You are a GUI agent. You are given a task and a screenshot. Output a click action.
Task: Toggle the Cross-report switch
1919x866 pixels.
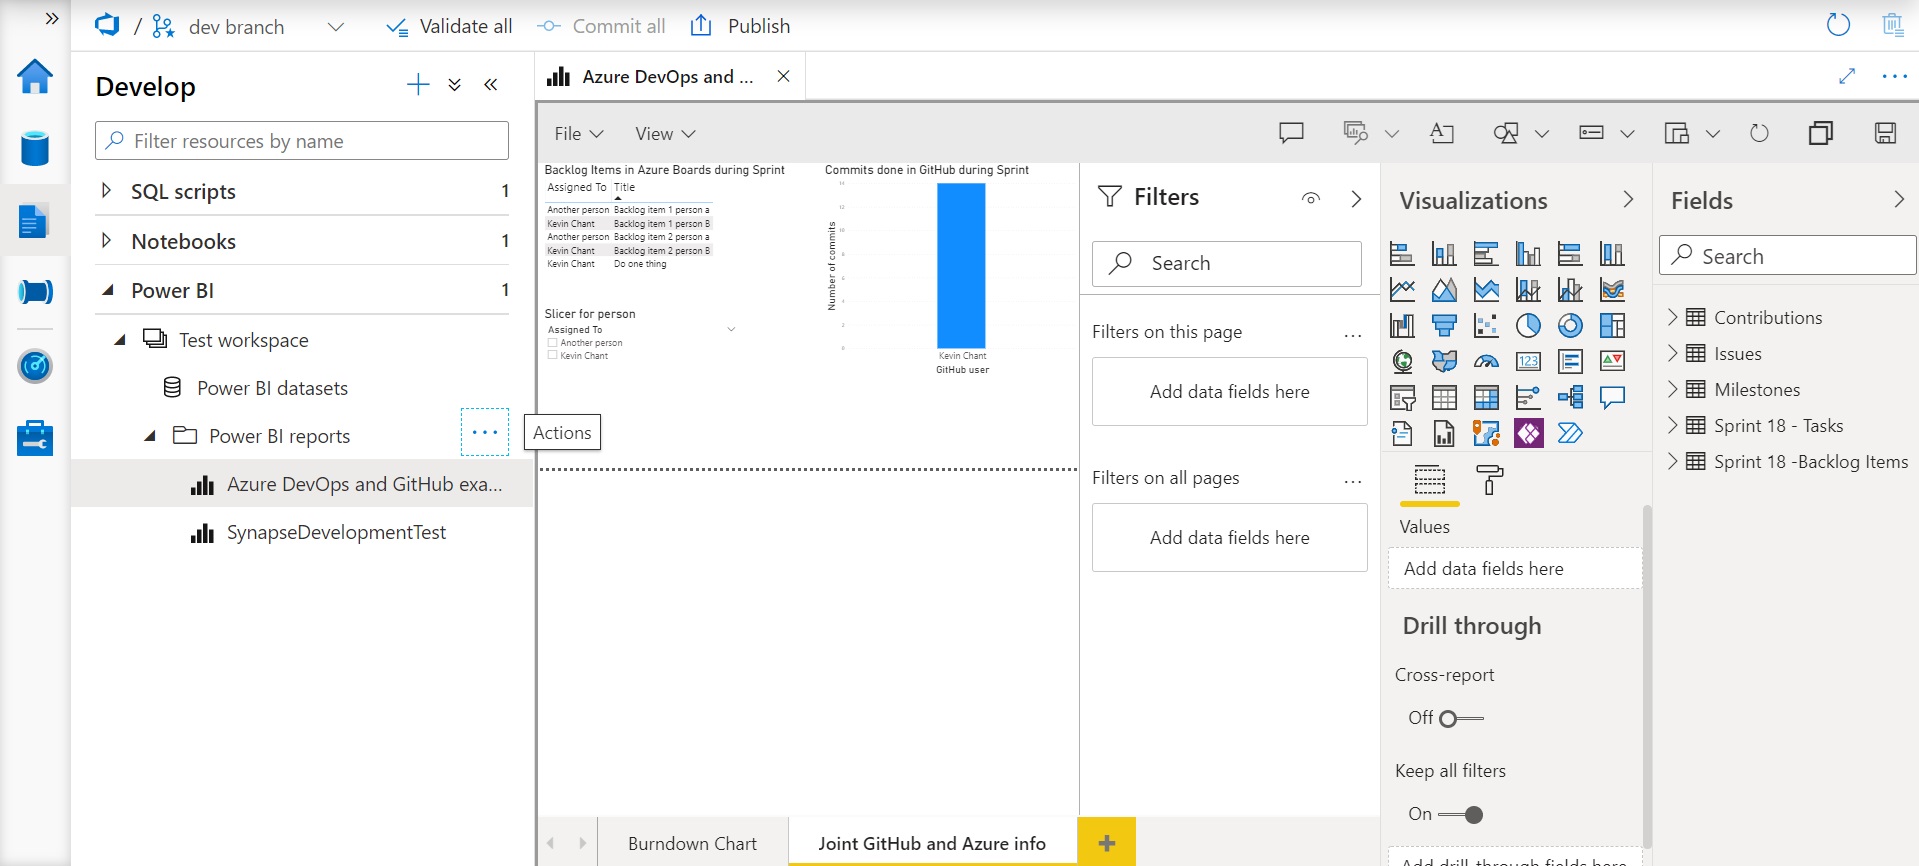(x=1461, y=718)
